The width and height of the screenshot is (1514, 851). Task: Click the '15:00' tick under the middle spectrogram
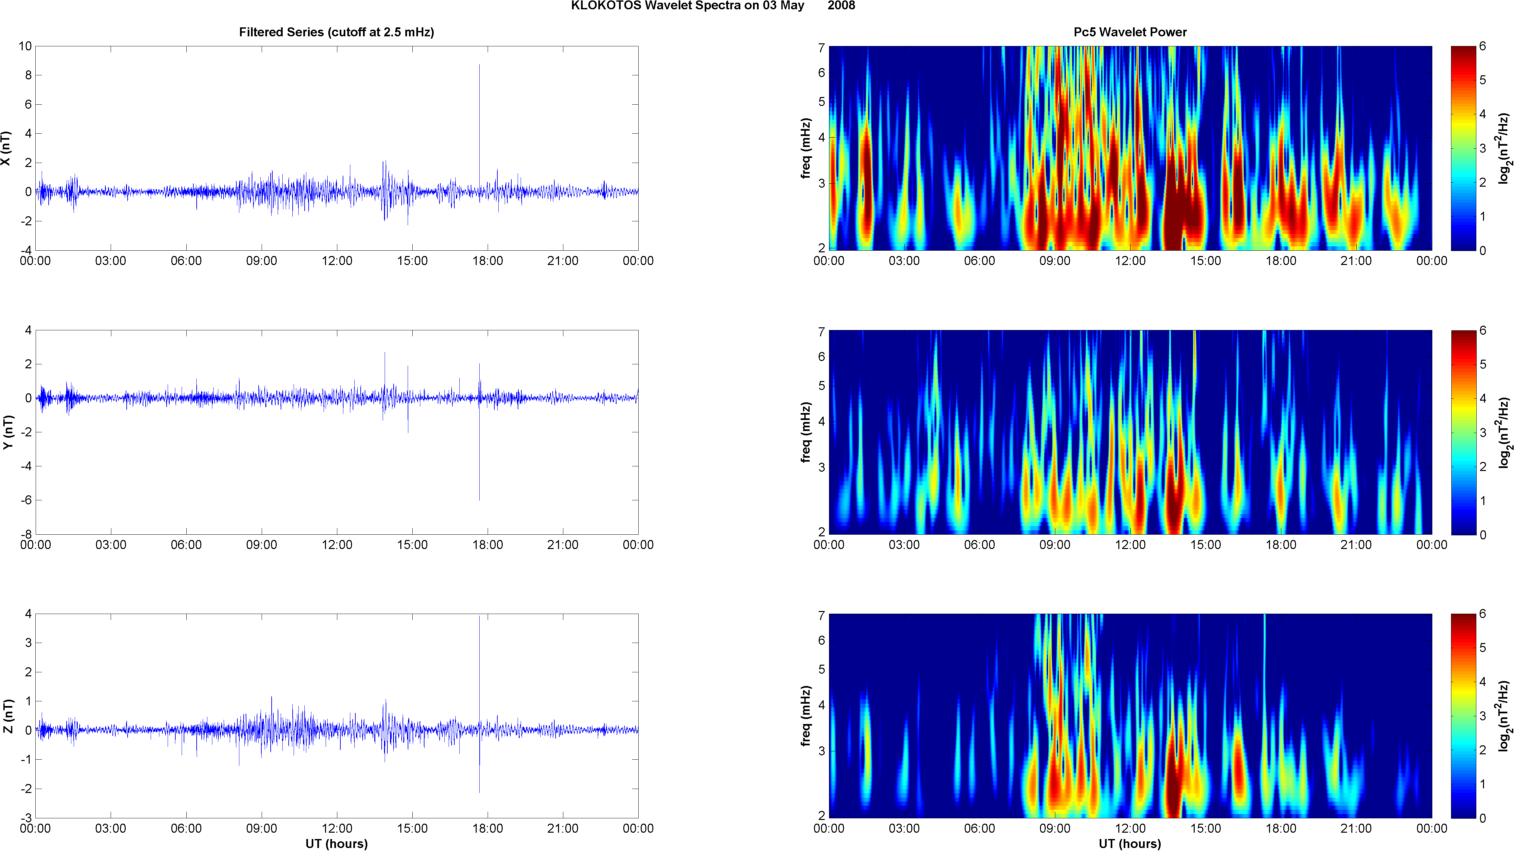point(1206,545)
